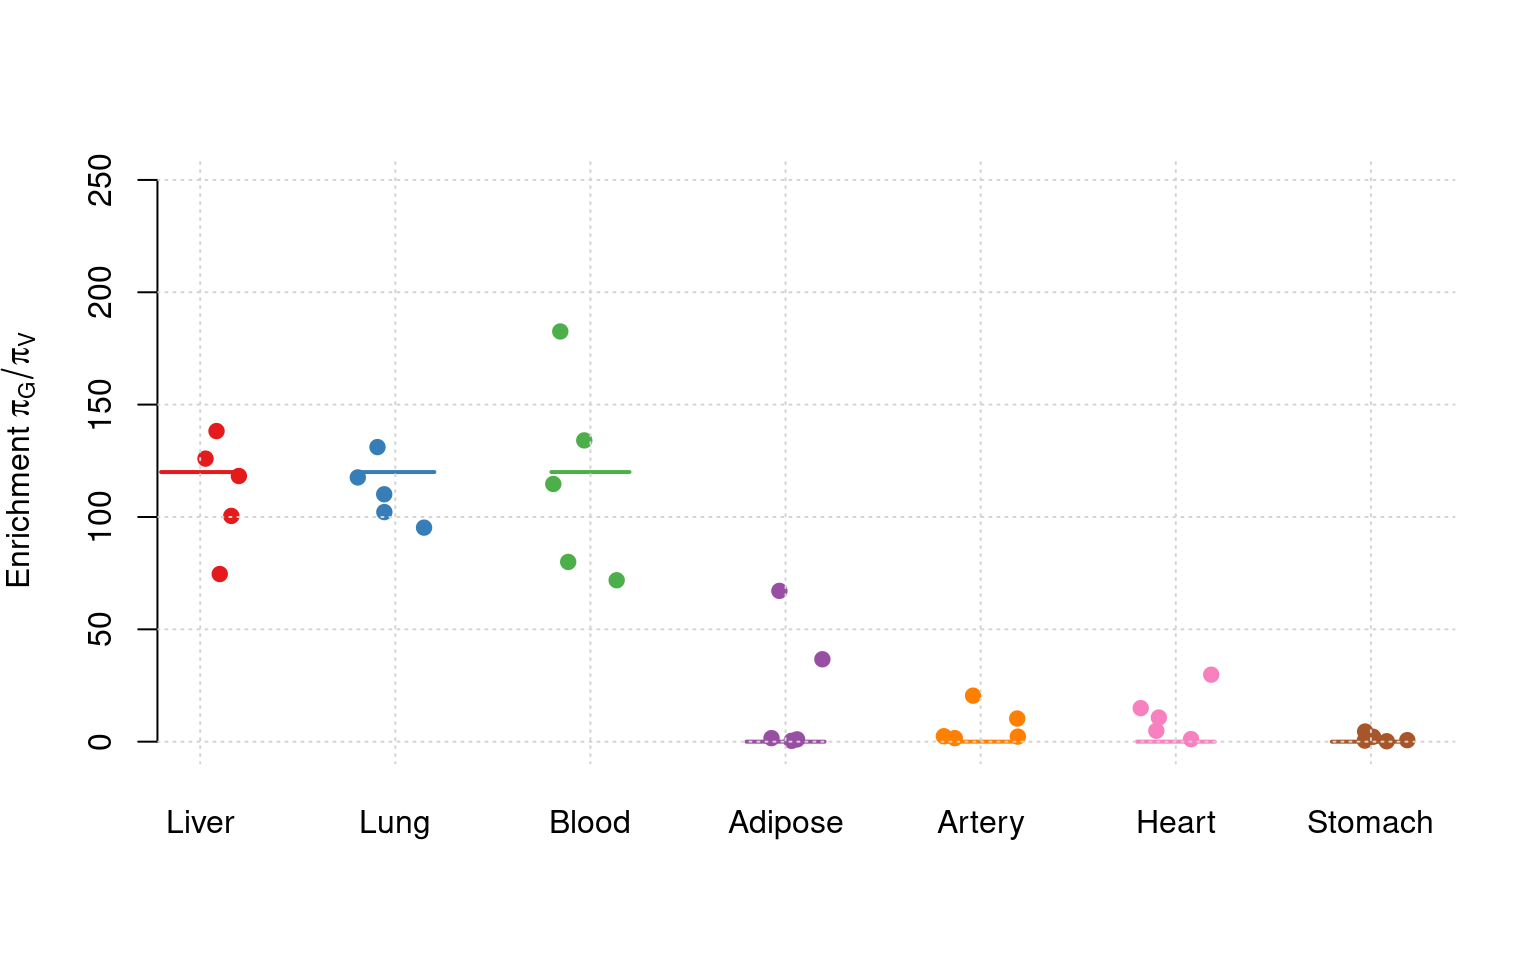This screenshot has height=960, width=1536.
Task: Pick the highest purple Adipose data point
Action: [779, 591]
